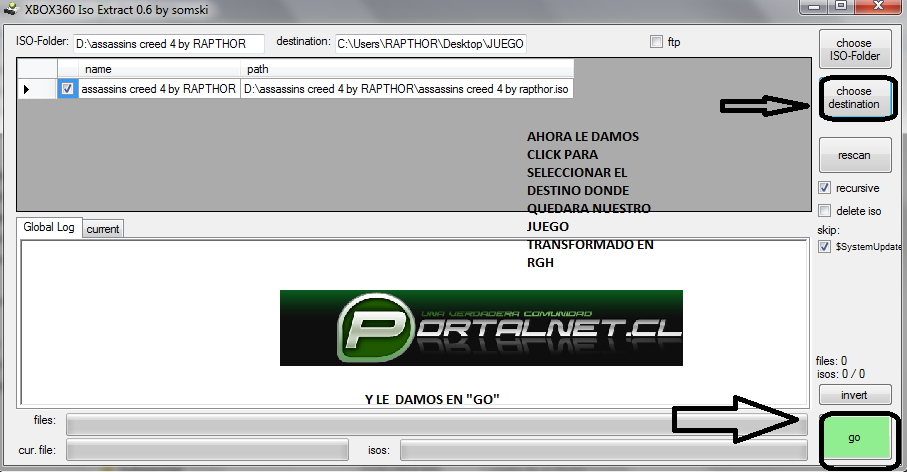The image size is (907, 472).
Task: Switch to the current tab
Action: coord(103,229)
